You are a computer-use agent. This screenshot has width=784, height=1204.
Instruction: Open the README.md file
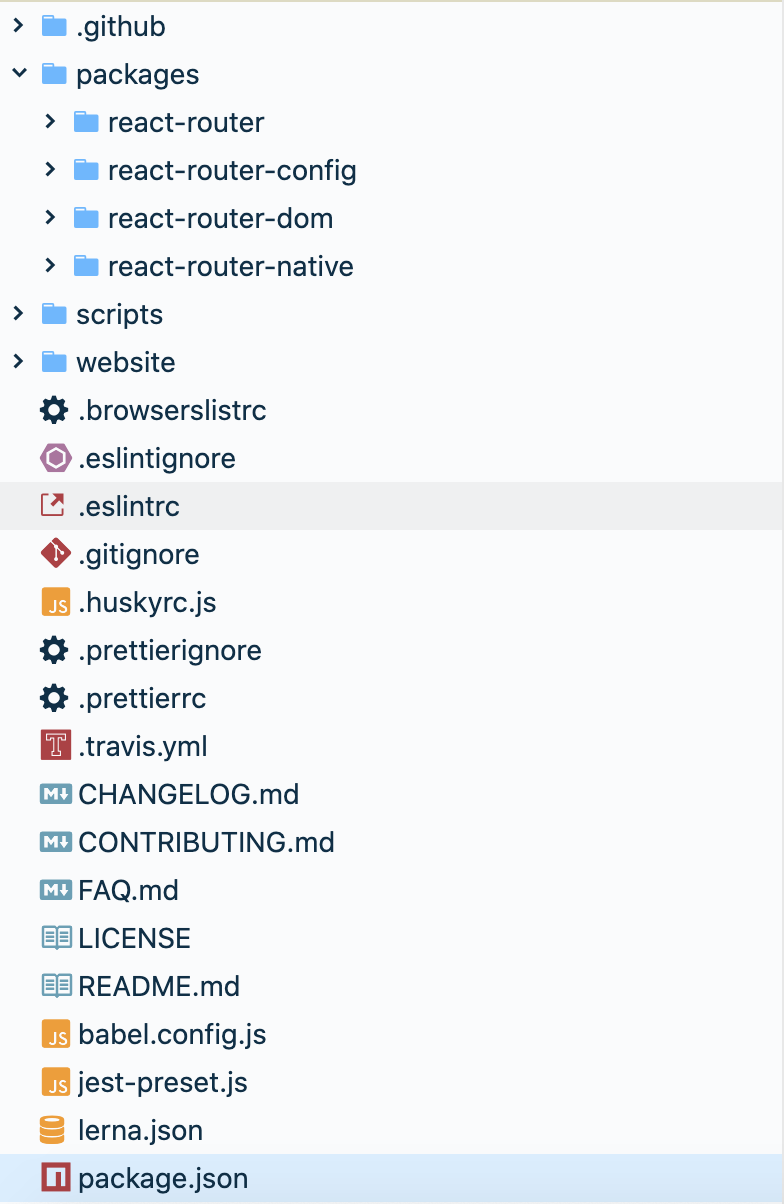[x=392, y=986]
